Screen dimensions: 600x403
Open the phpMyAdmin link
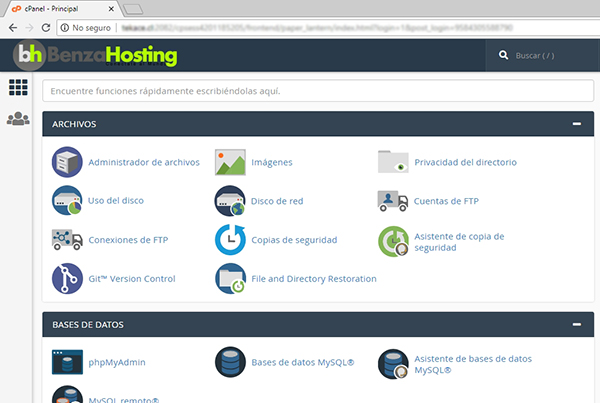tap(117, 362)
